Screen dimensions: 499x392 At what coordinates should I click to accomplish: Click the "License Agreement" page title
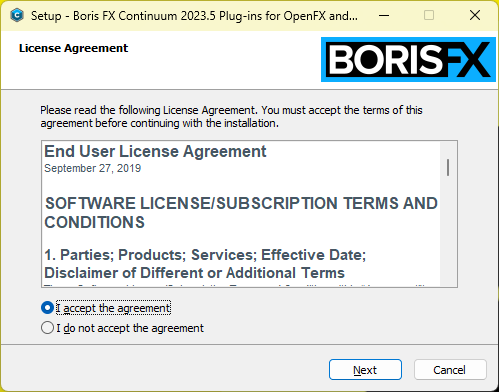(73, 48)
